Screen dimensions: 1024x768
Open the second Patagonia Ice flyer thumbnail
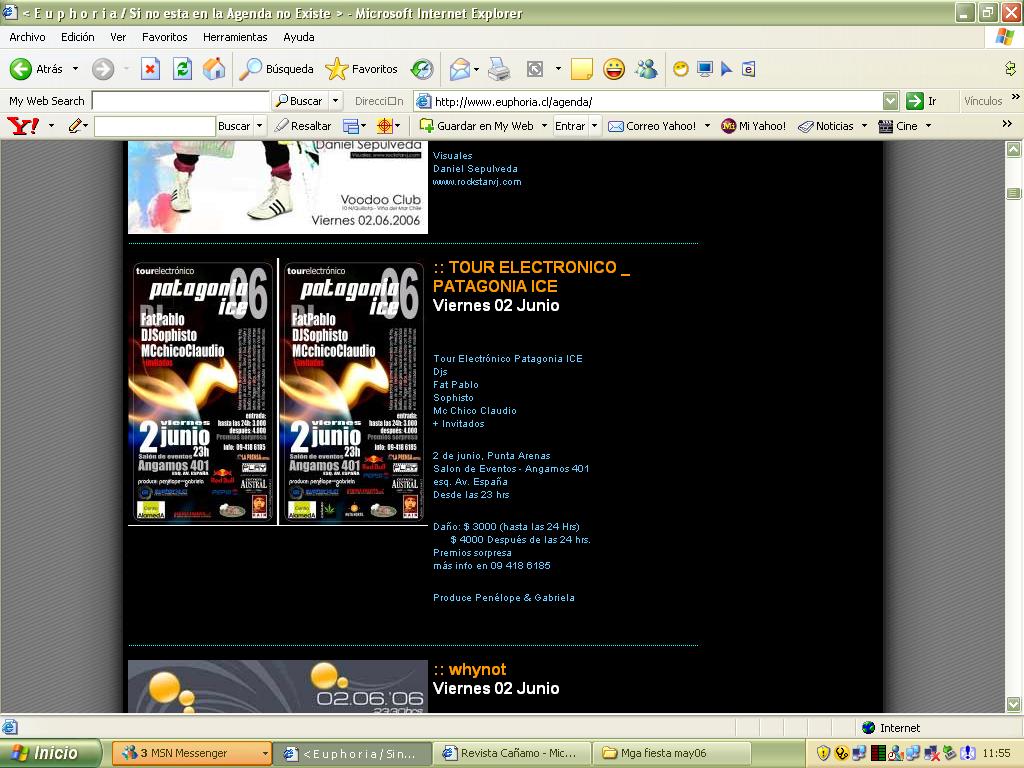click(353, 391)
